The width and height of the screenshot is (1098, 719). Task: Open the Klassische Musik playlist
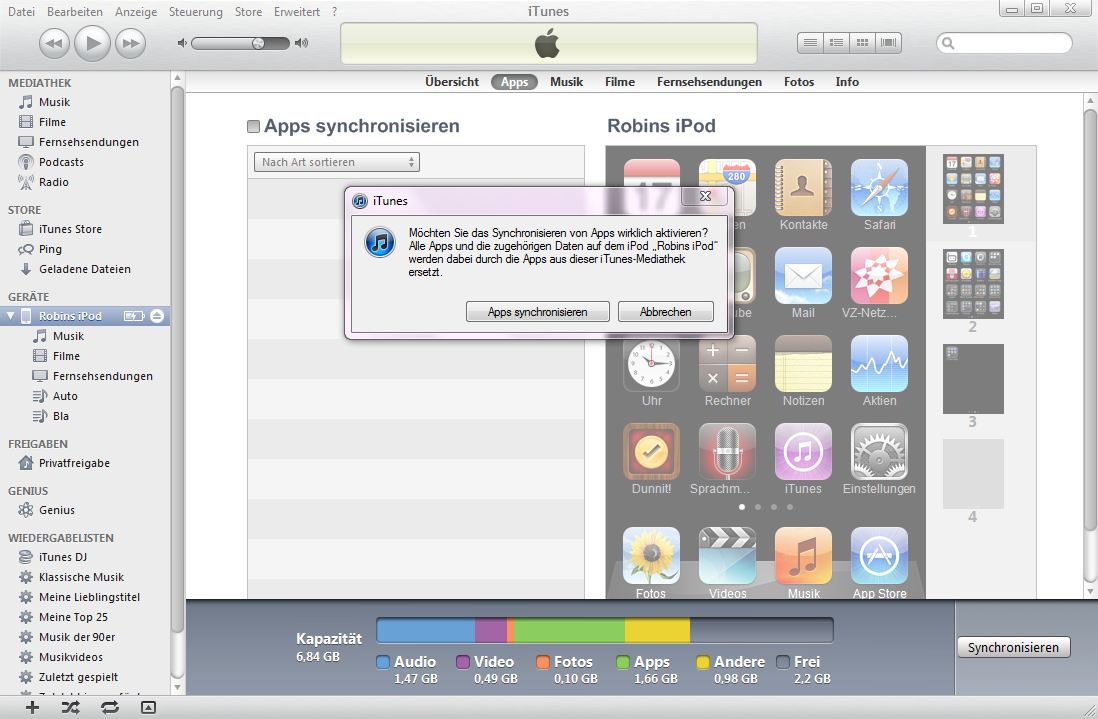point(81,578)
